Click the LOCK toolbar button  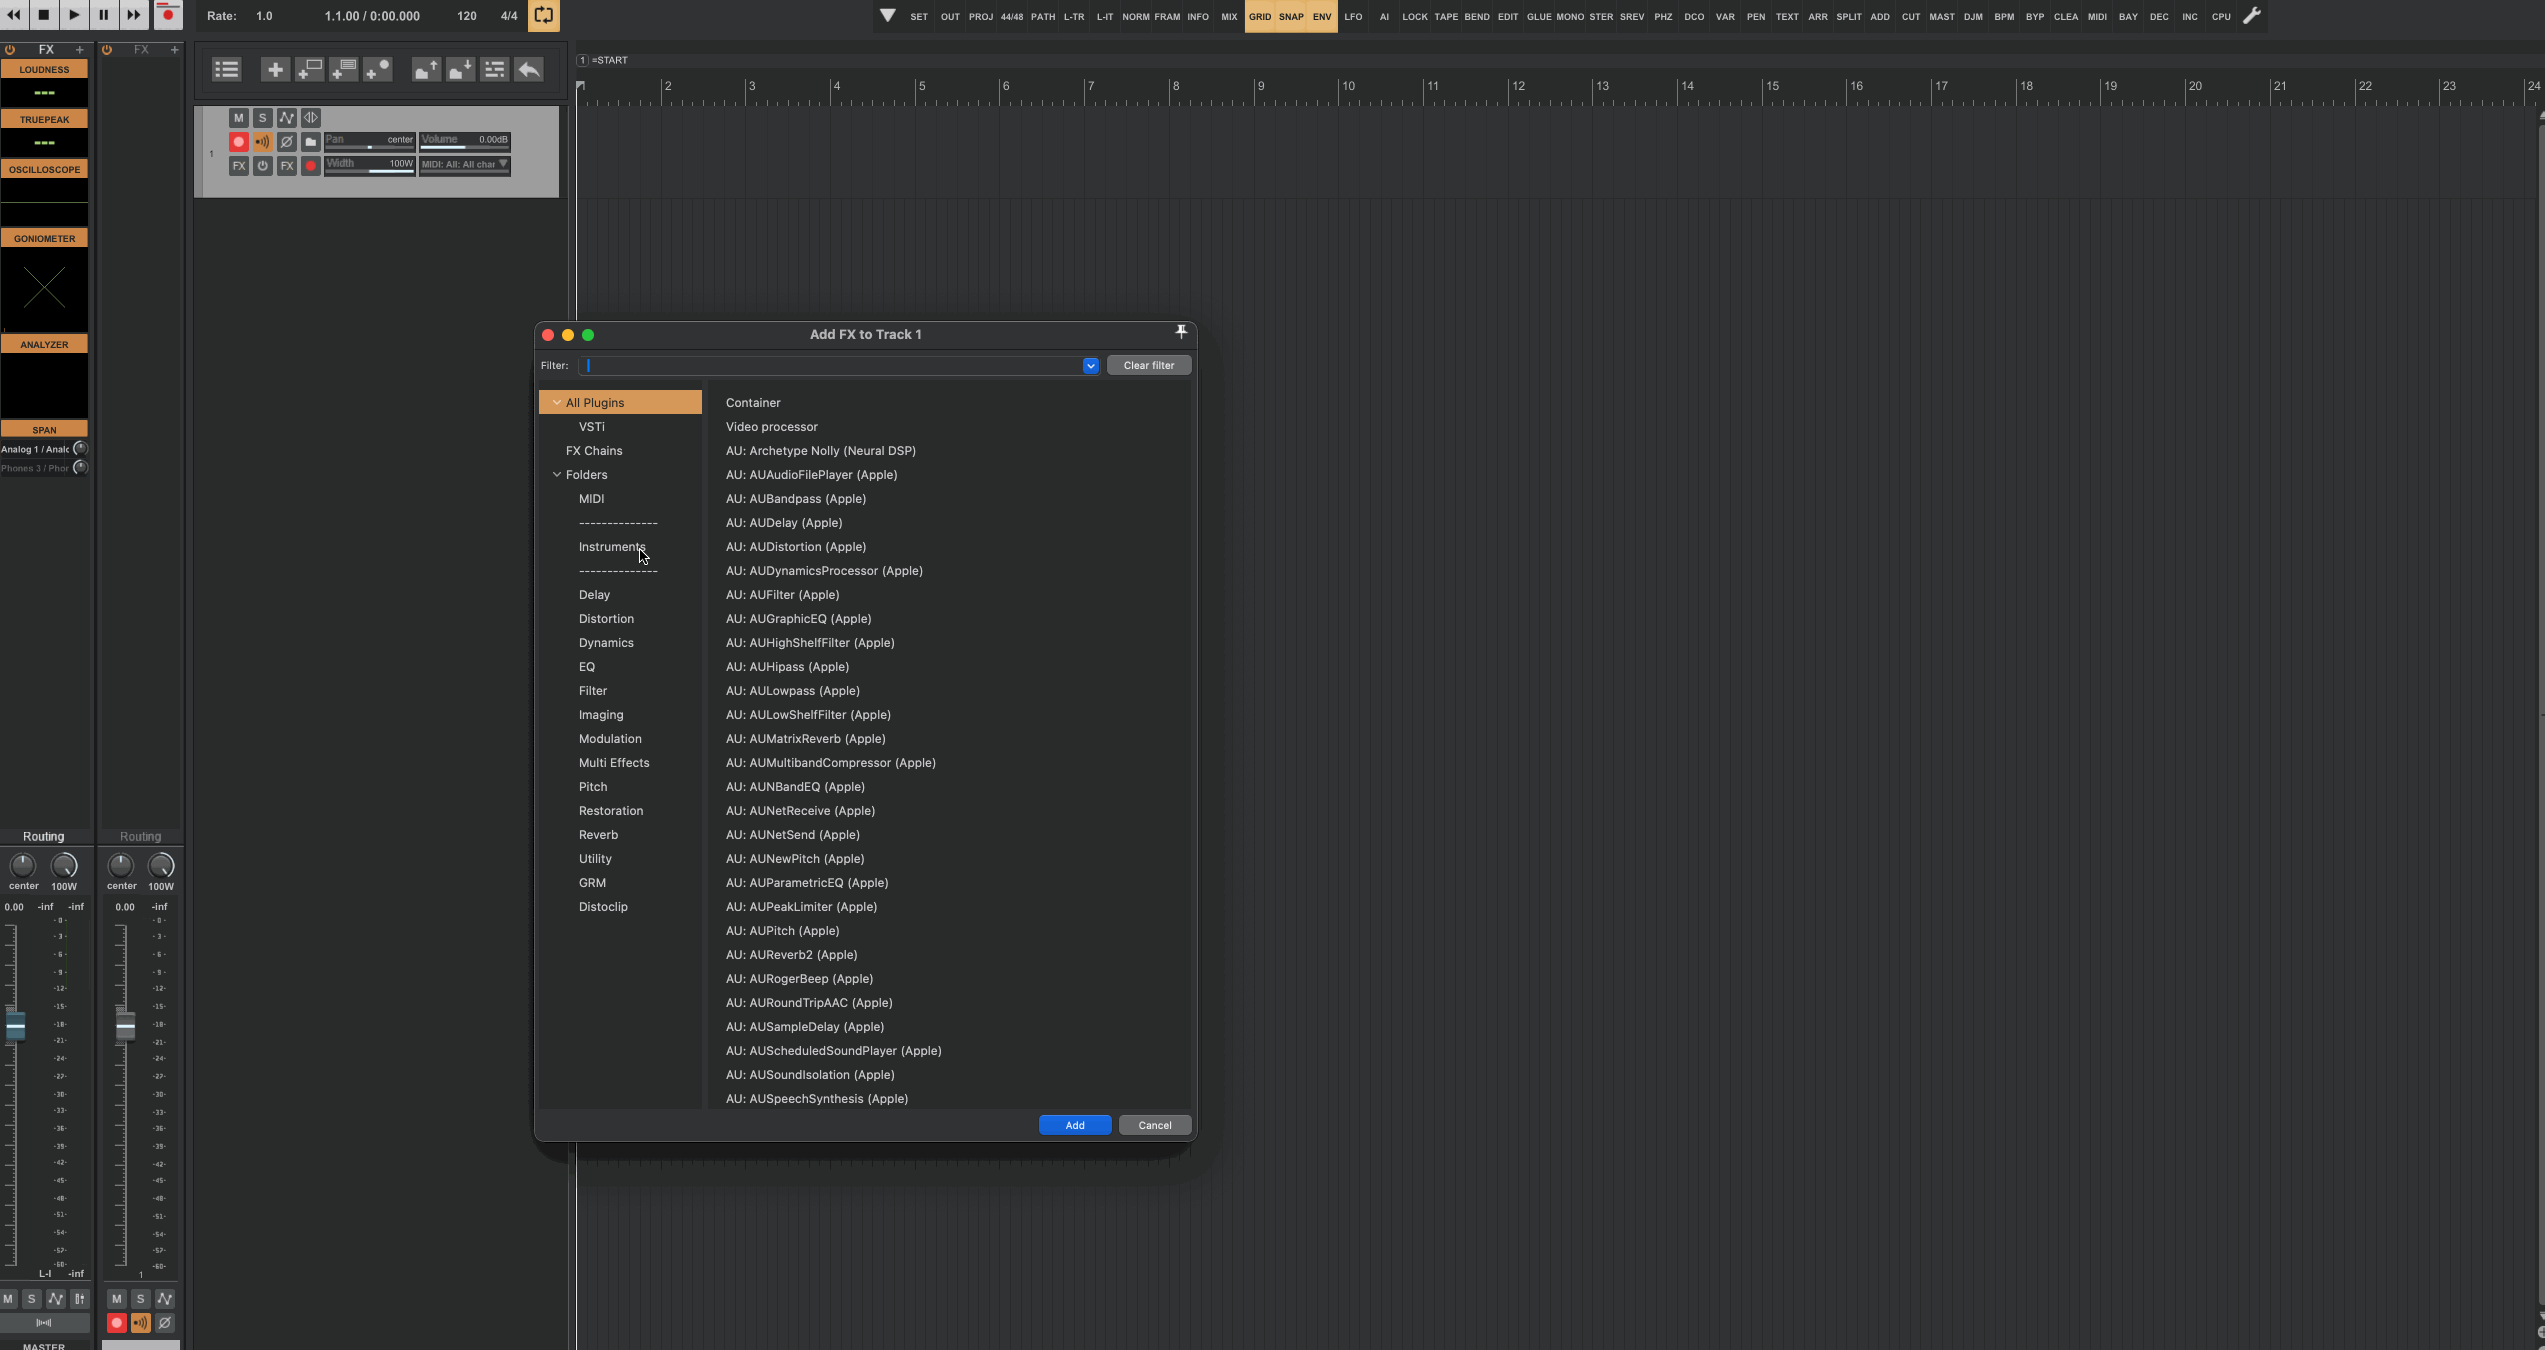tap(1415, 16)
